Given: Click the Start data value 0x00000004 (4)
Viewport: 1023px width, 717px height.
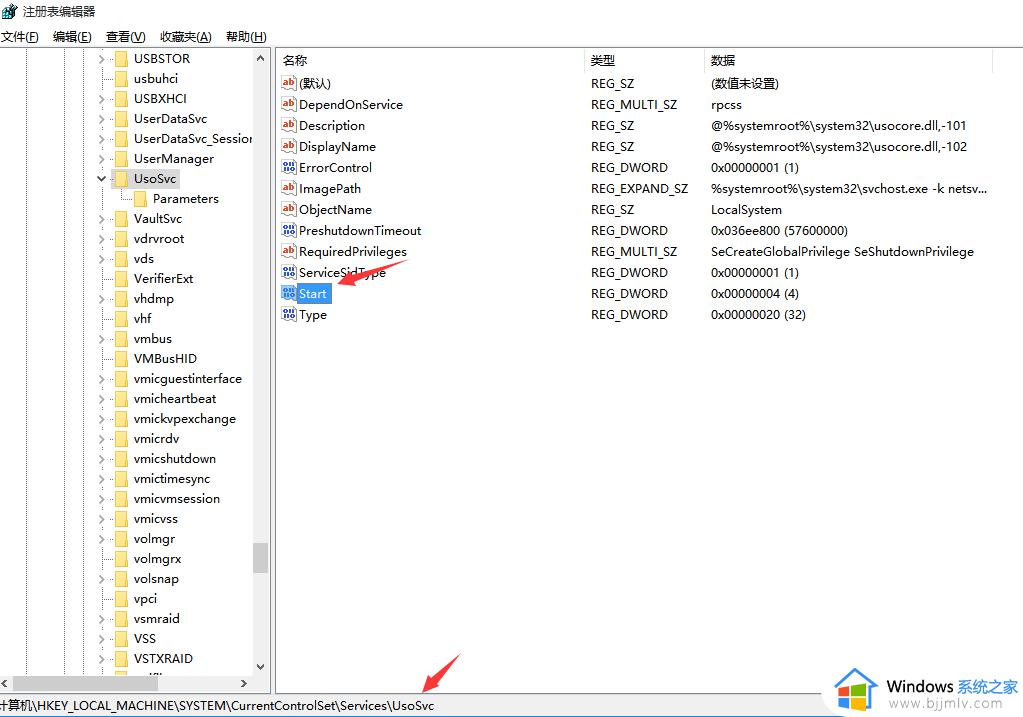Looking at the screenshot, I should pyautogui.click(x=755, y=294).
